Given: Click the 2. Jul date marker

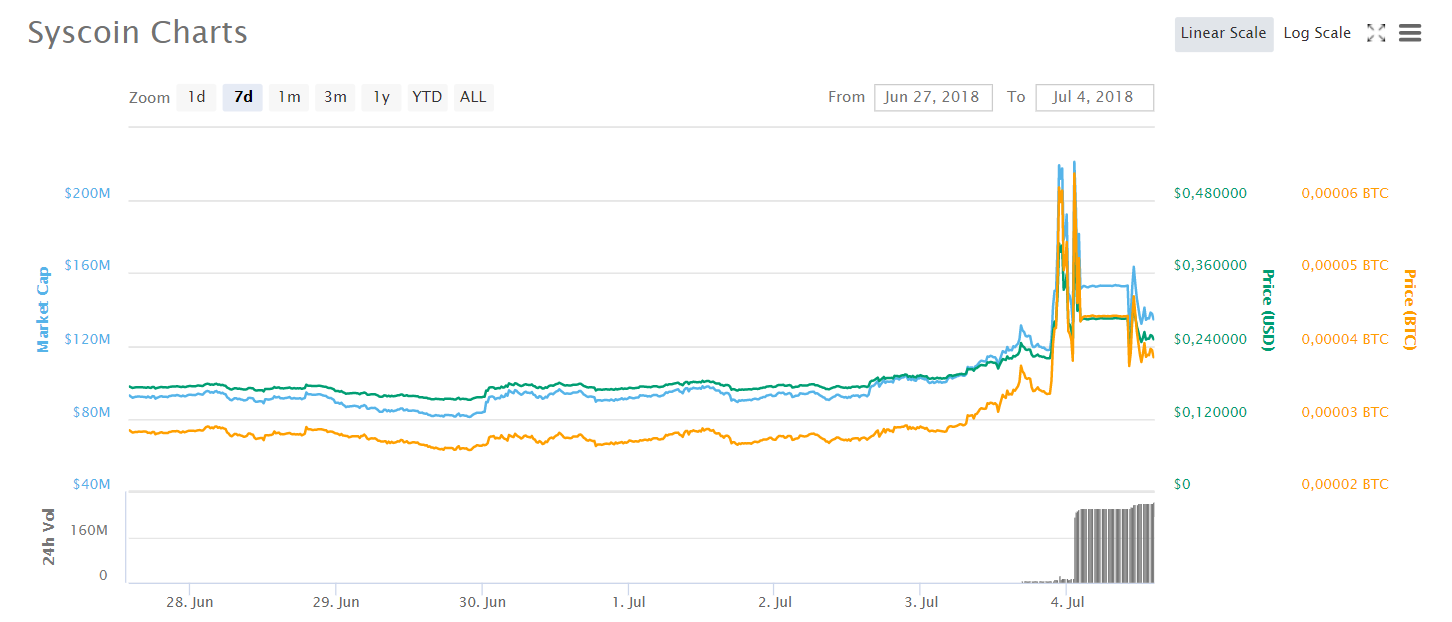Looking at the screenshot, I should pos(775,602).
